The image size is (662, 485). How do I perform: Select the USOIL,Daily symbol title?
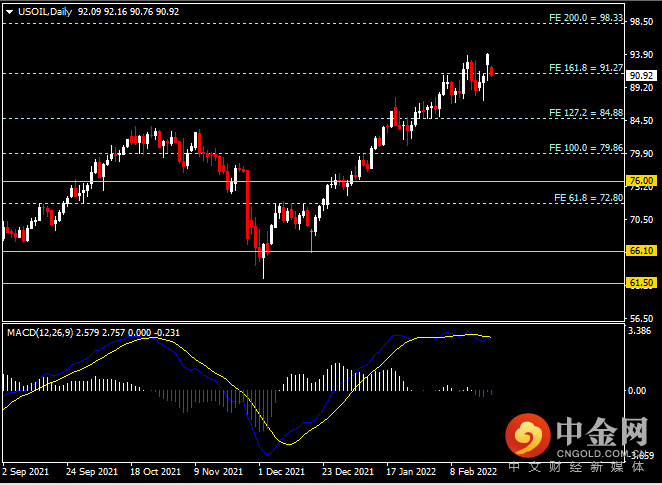tap(45, 12)
